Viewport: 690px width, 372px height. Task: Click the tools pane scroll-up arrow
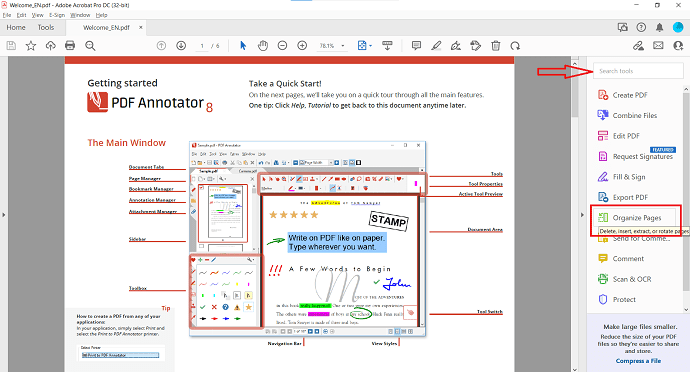click(686, 89)
